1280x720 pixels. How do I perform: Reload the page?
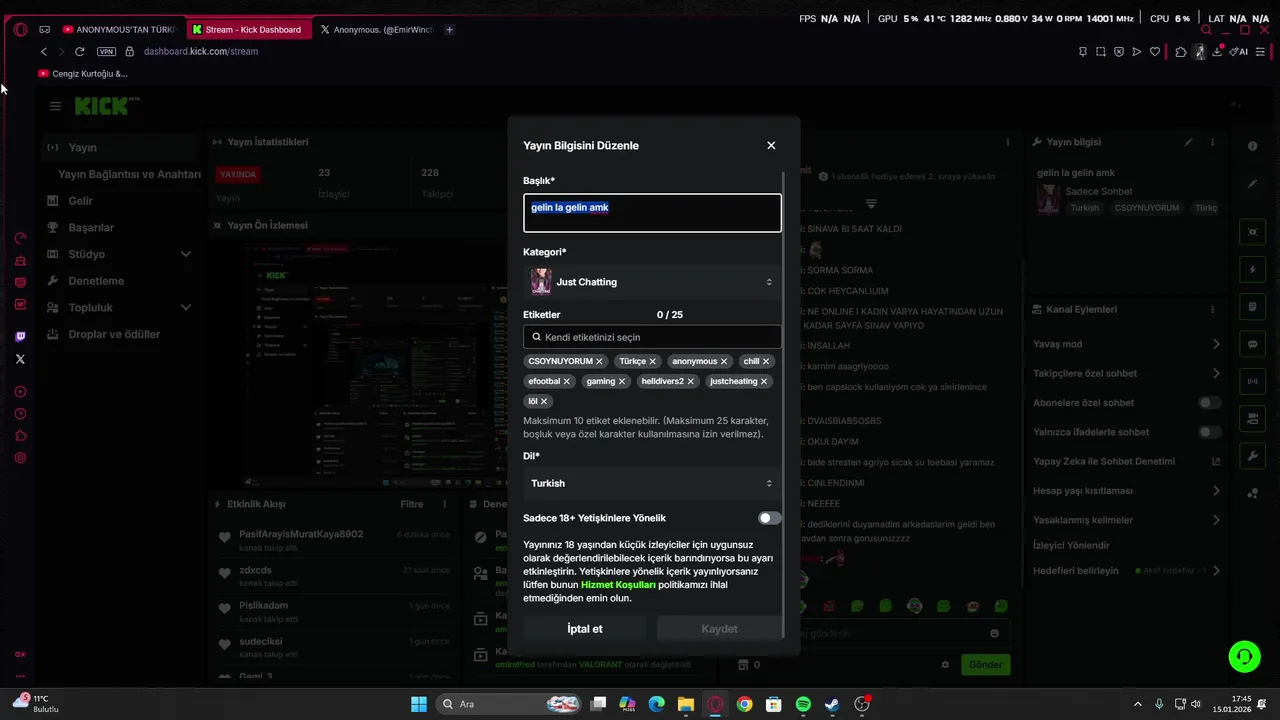(x=79, y=51)
